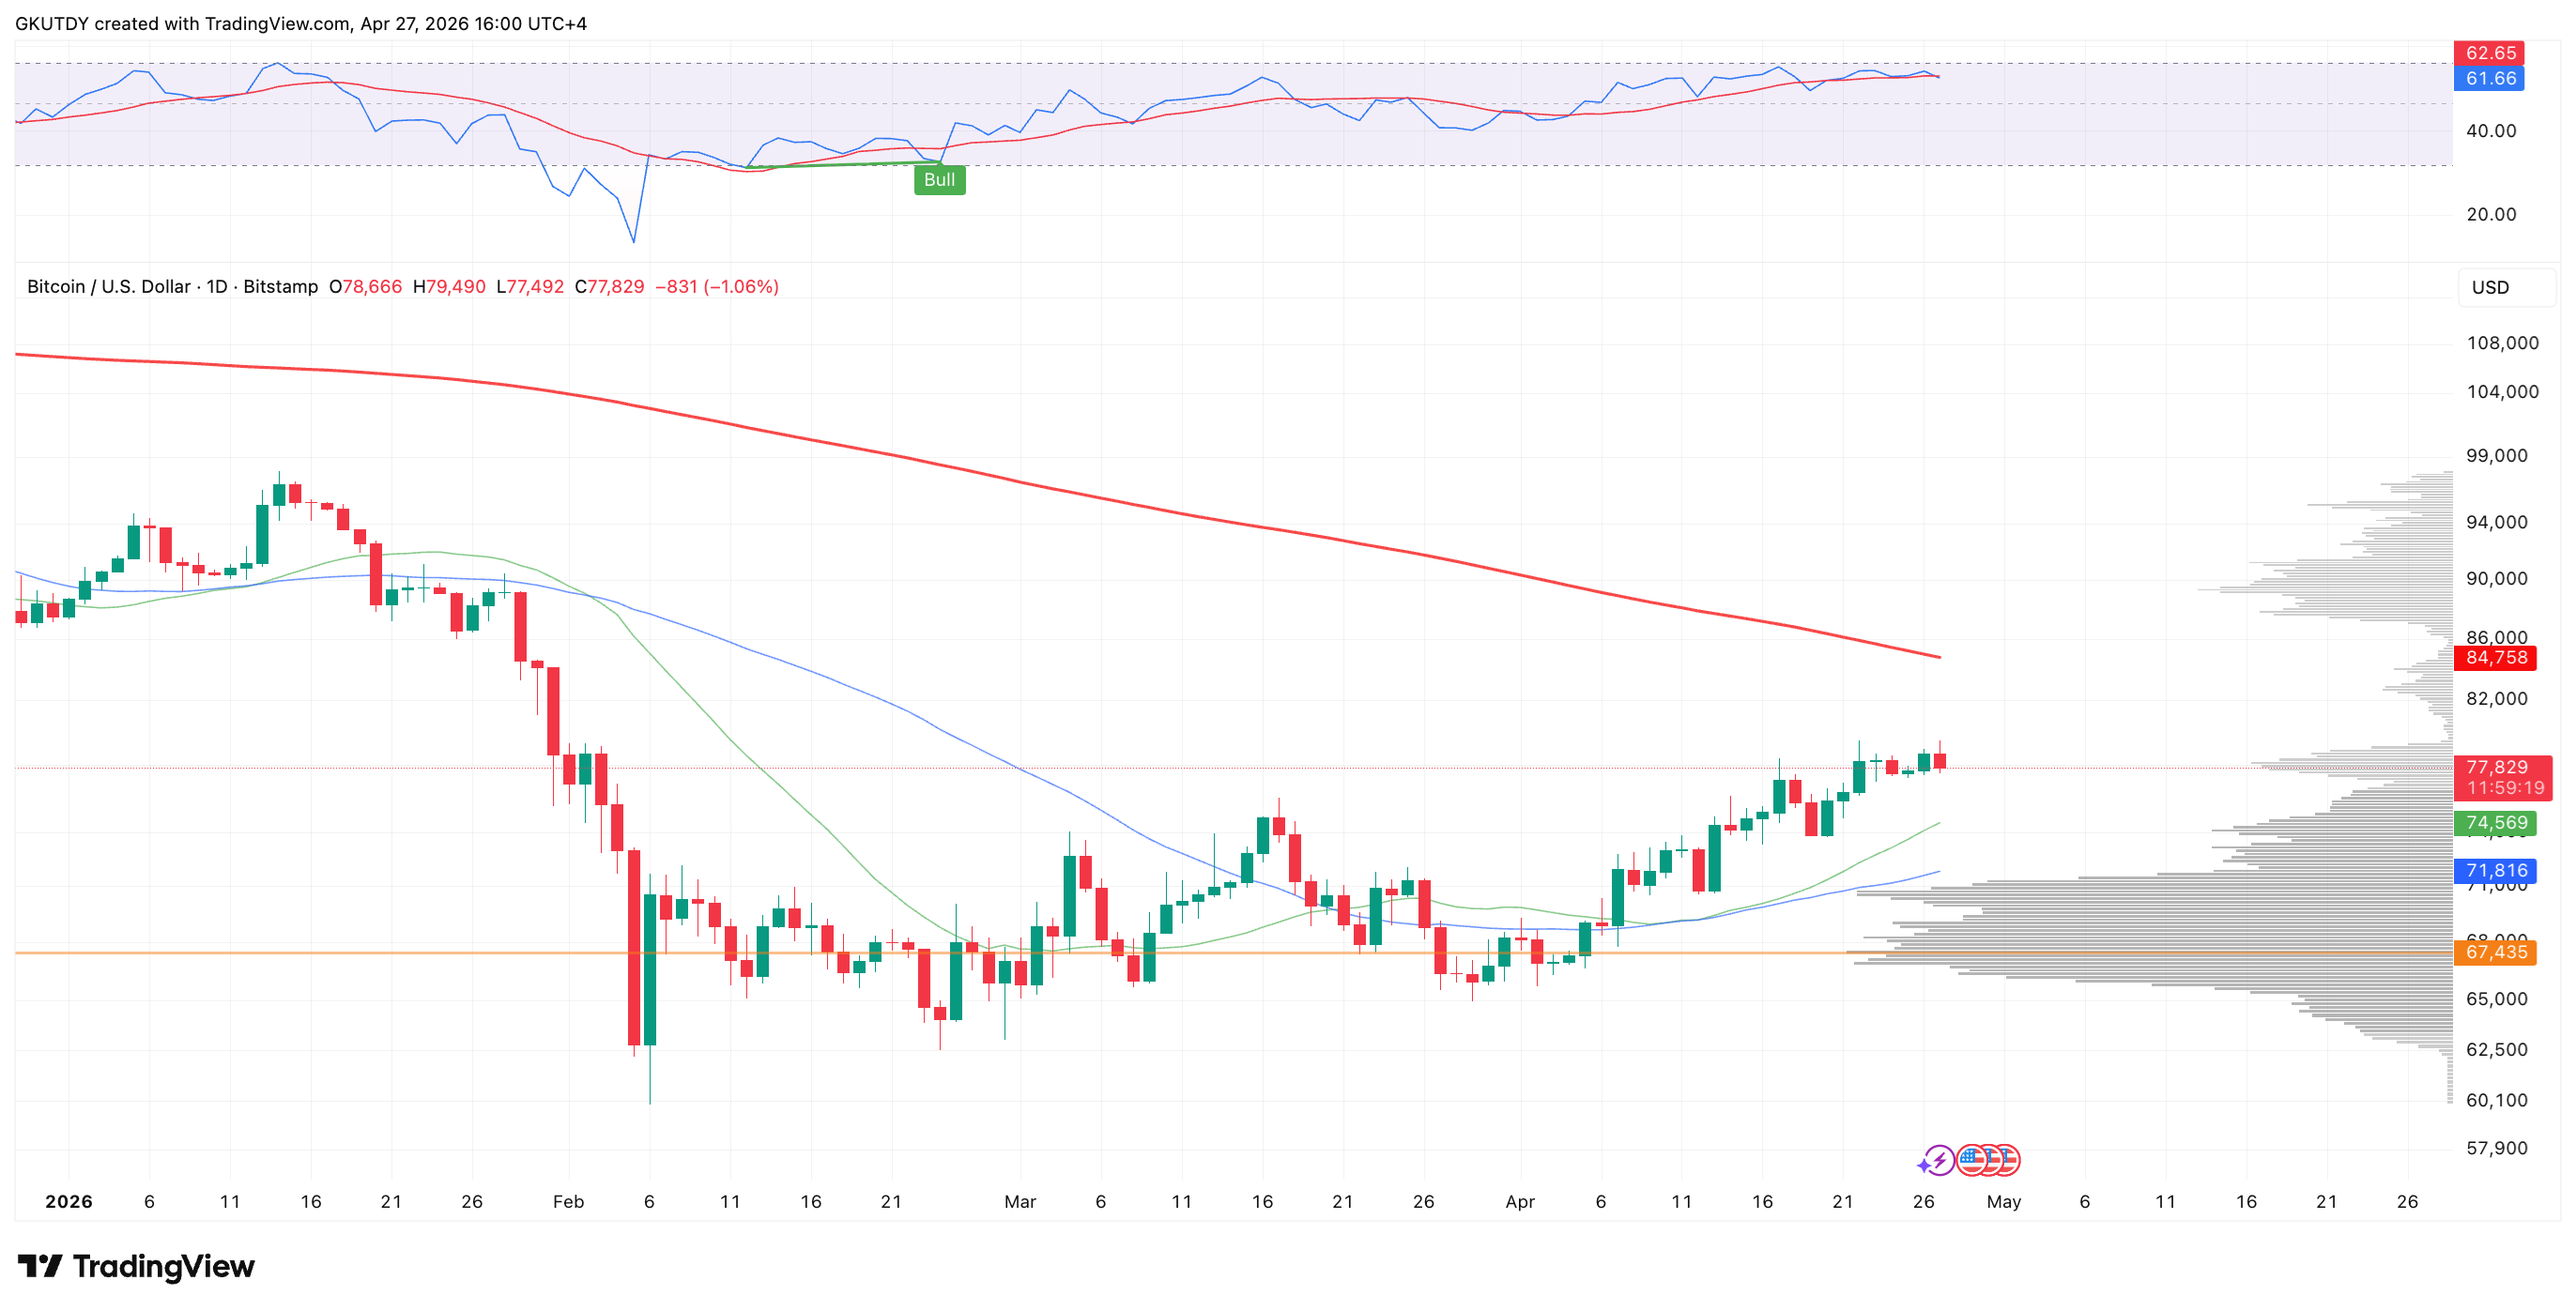Click the Bitcoin / U.S. Dollar symbol title
Screen dimensions: 2576x1311
(108, 287)
